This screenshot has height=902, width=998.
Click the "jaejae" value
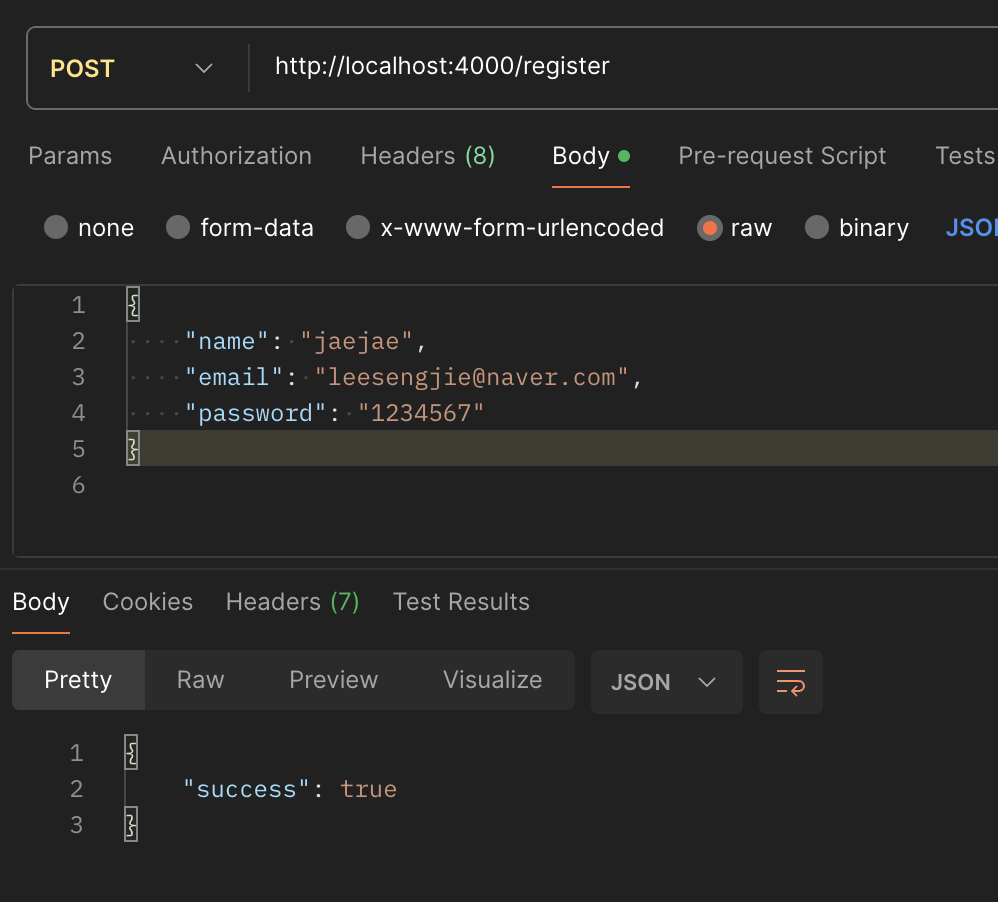(x=356, y=341)
